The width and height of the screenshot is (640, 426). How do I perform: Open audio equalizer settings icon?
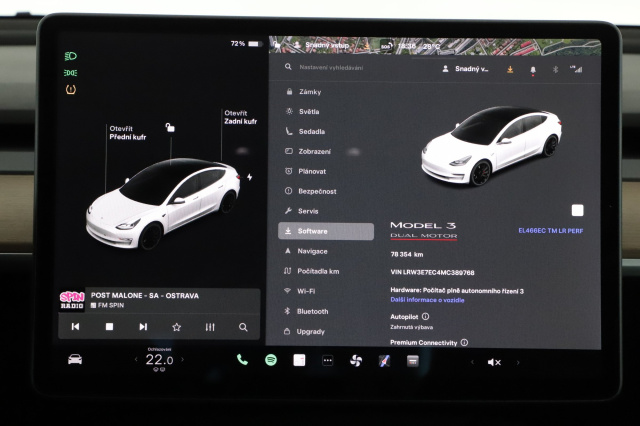coord(210,326)
